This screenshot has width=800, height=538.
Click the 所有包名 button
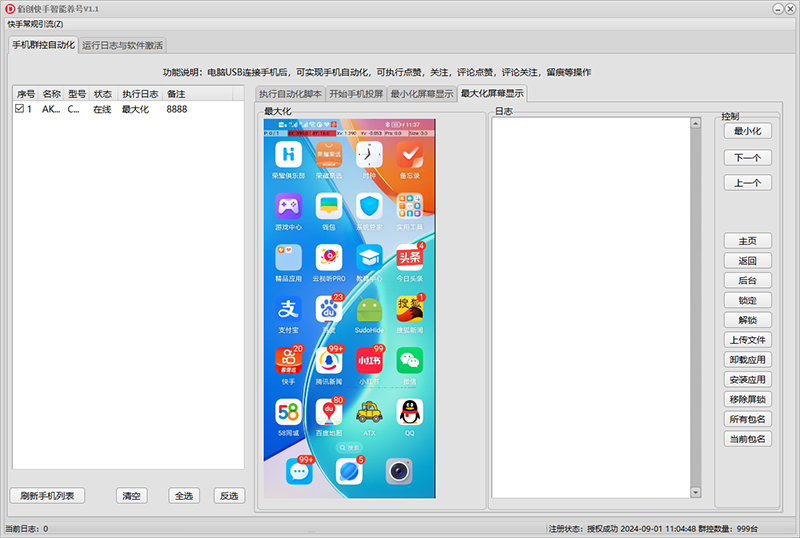click(747, 419)
